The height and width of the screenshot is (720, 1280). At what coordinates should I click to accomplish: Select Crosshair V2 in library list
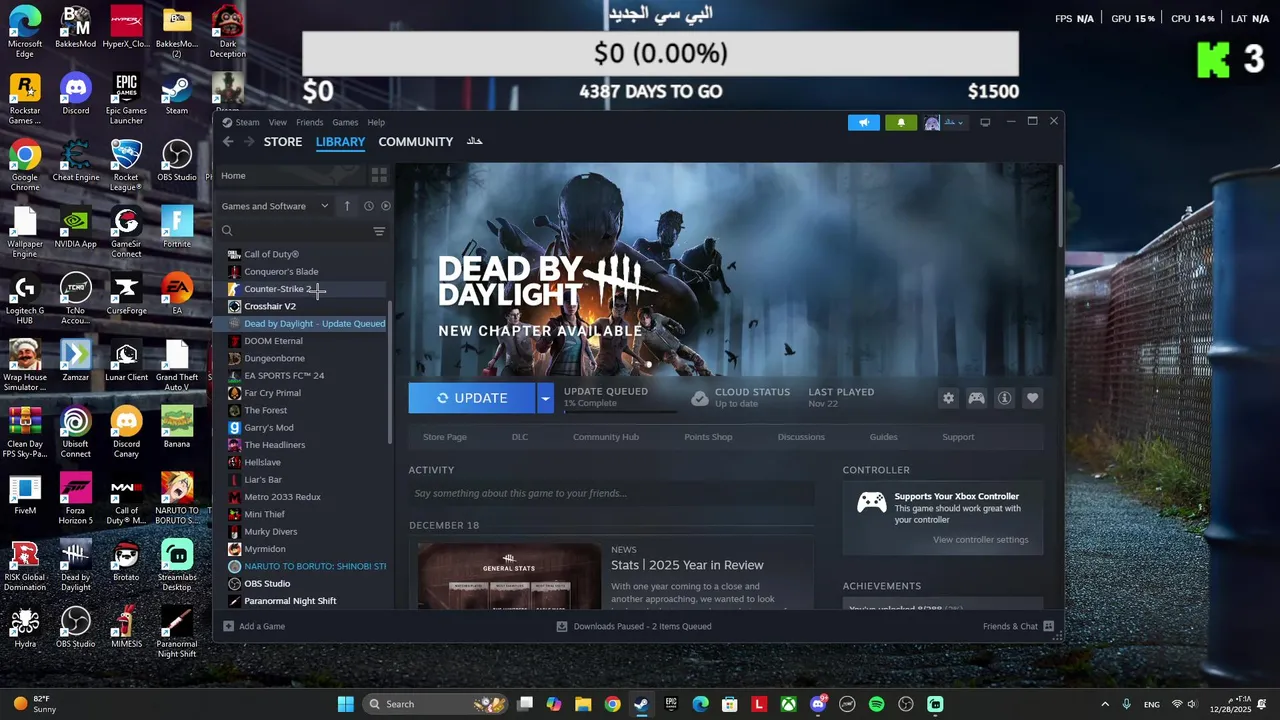click(300, 306)
